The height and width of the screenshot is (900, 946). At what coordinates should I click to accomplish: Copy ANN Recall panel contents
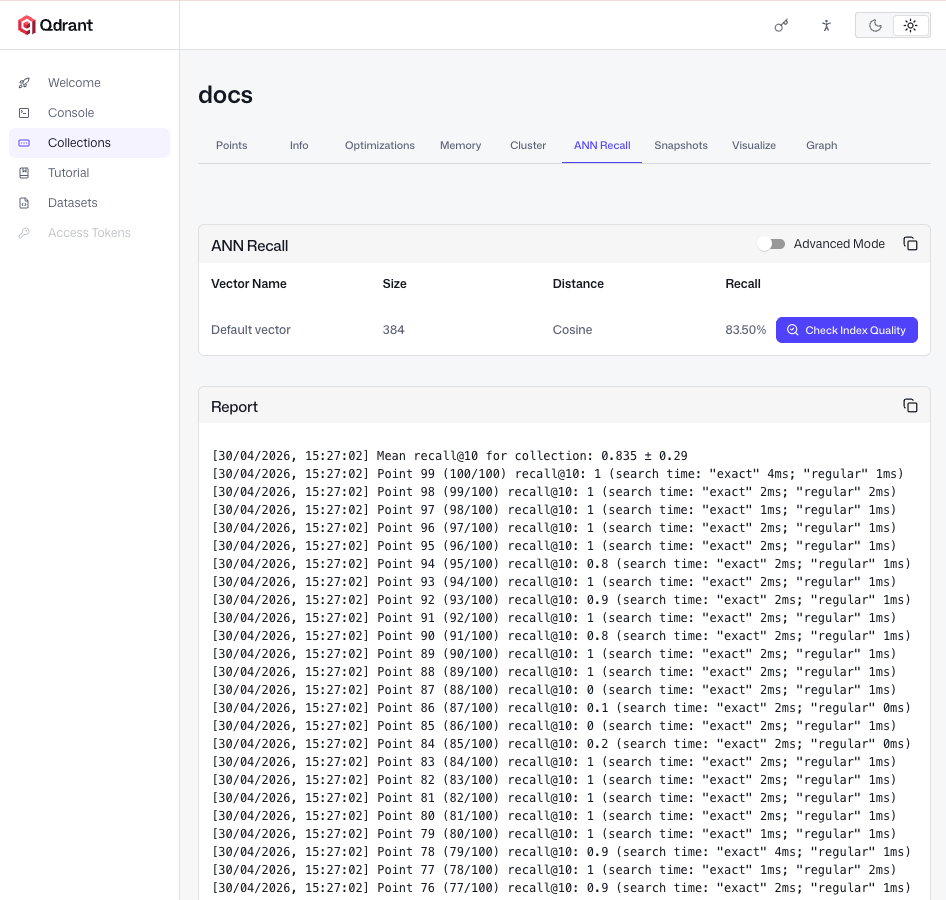910,244
